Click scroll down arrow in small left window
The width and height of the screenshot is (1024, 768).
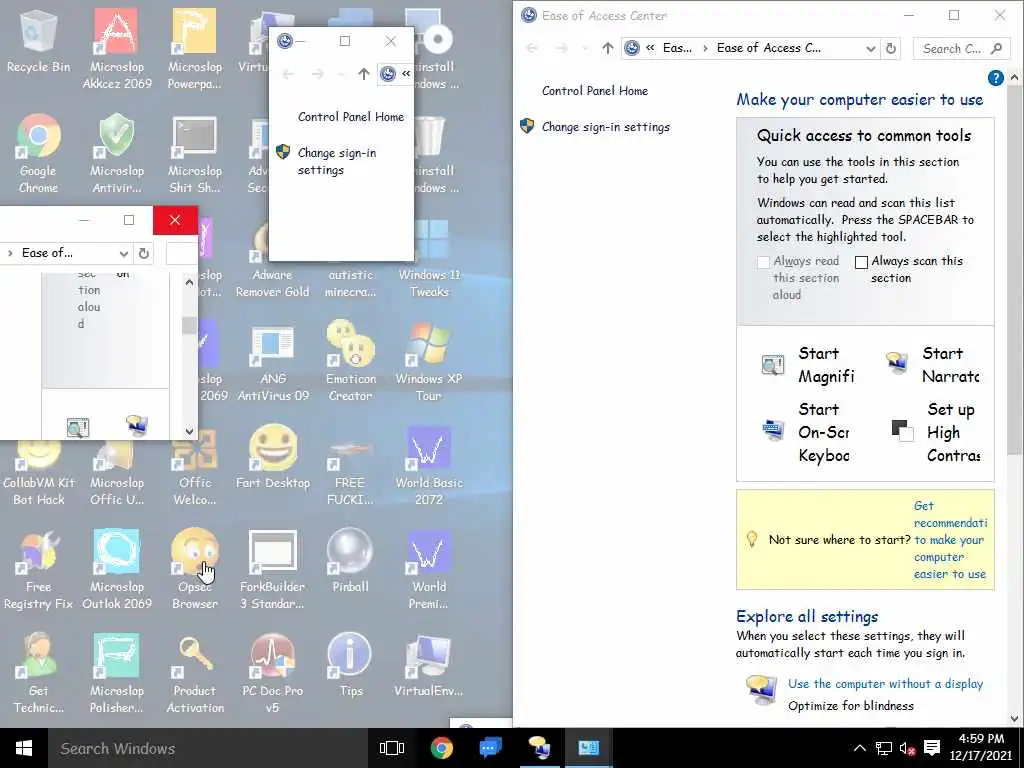point(189,431)
